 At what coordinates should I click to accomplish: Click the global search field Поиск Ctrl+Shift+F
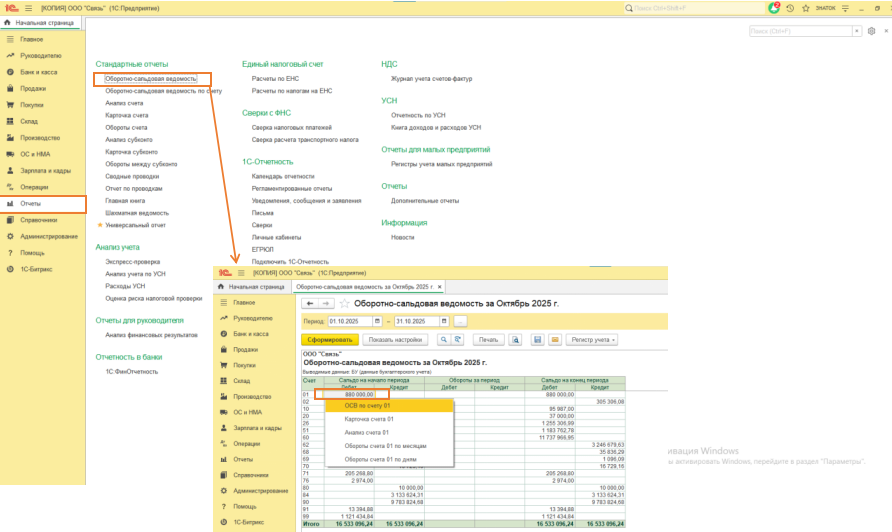tap(695, 9)
